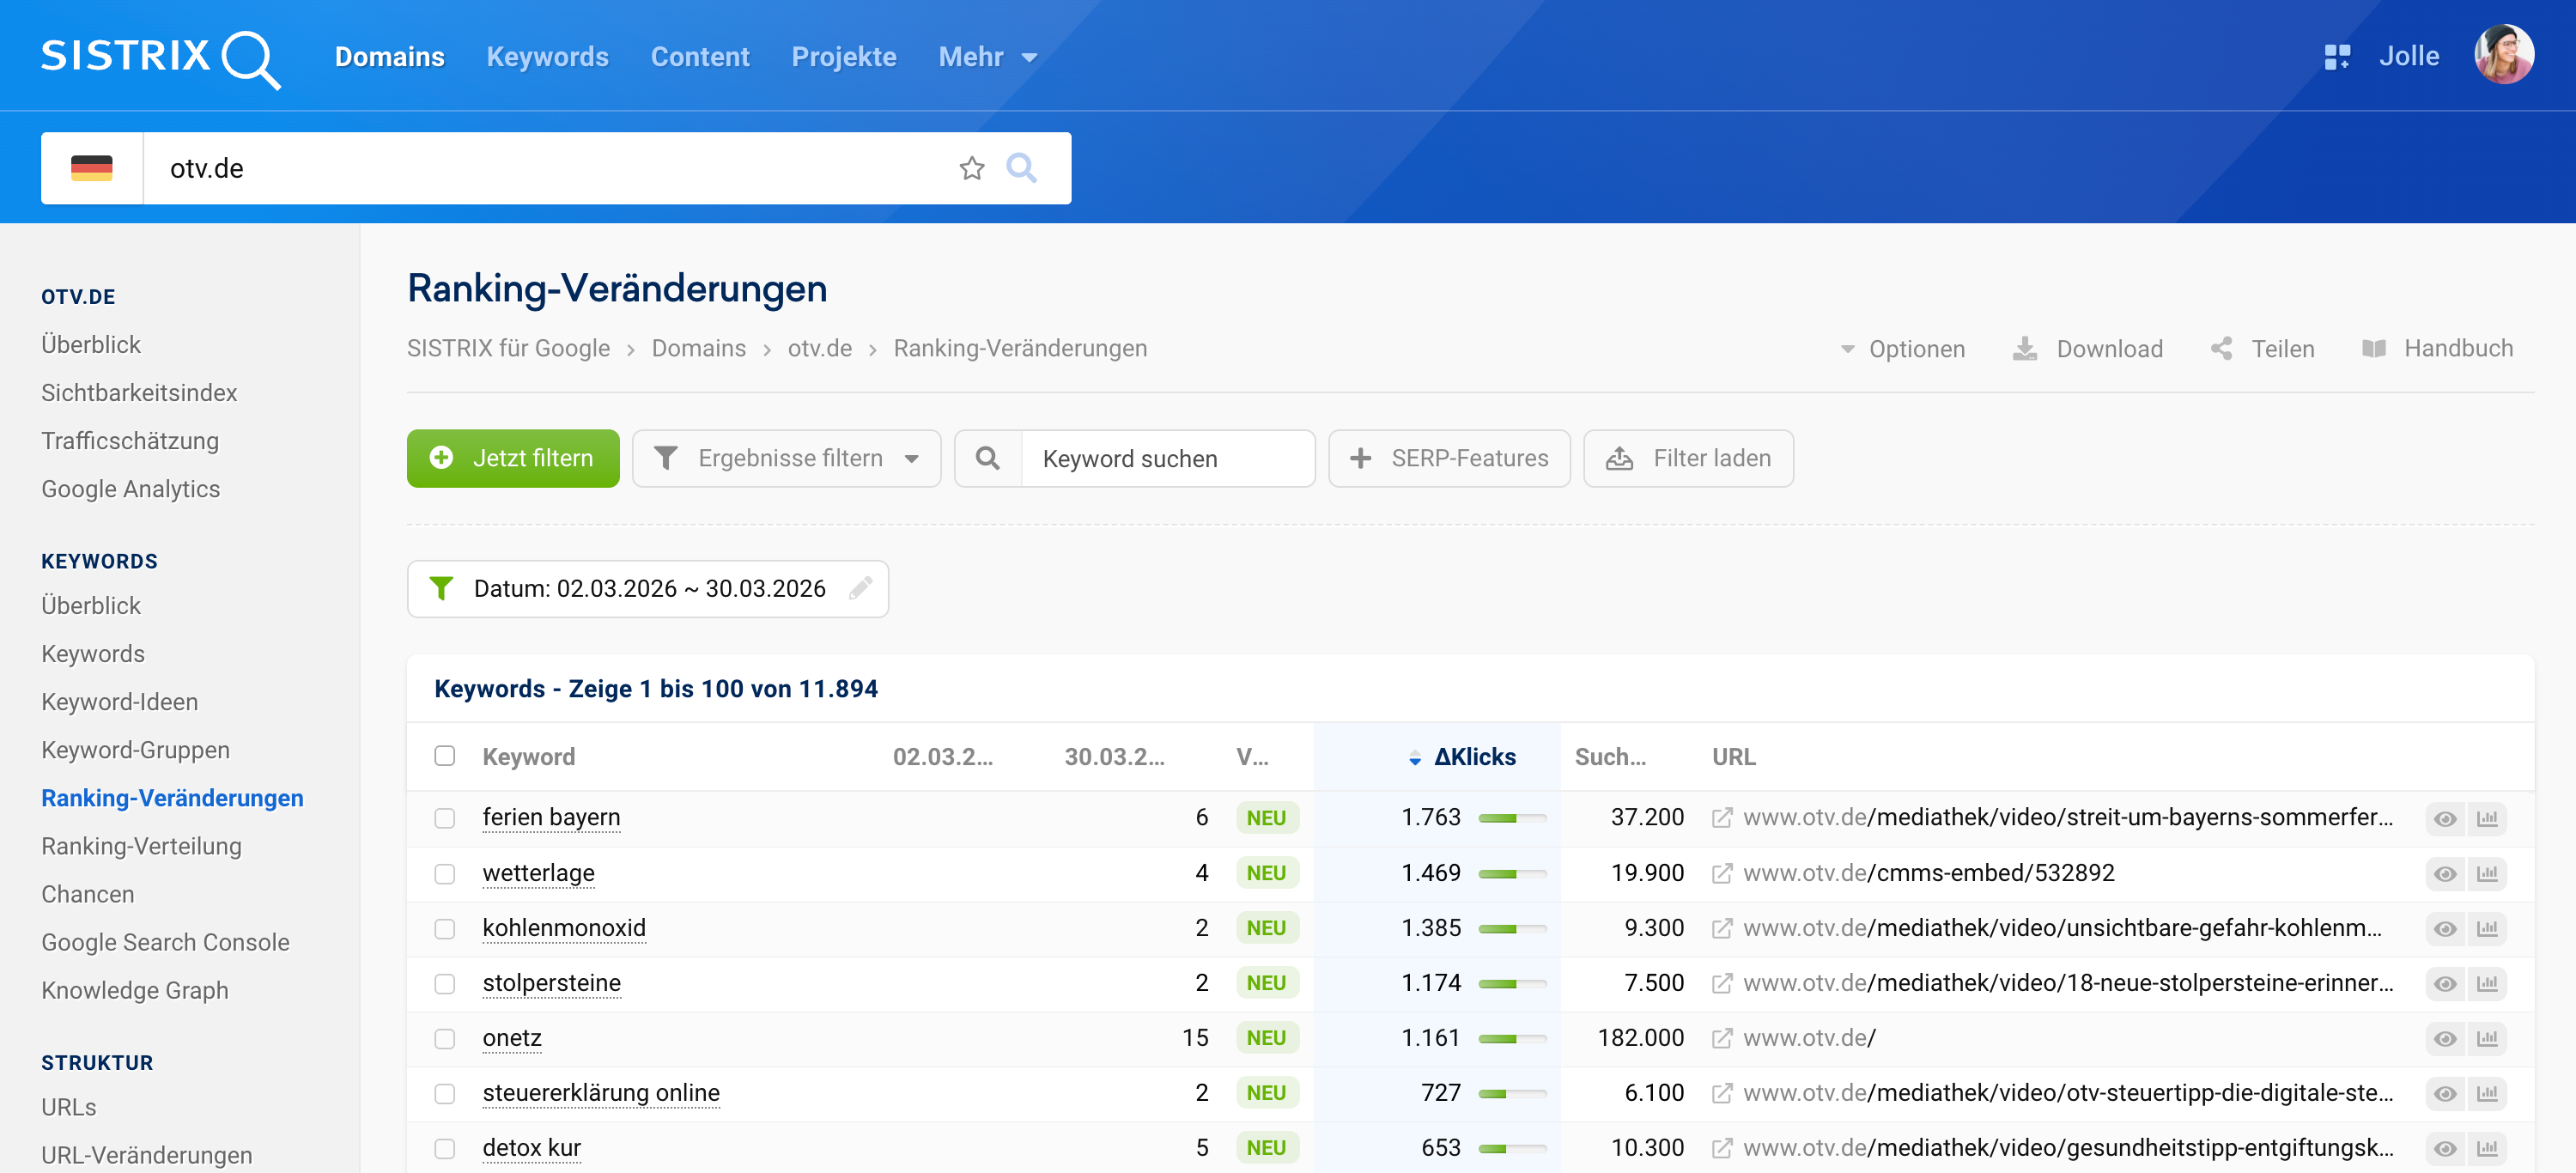Go to the Keywords top navigation tab
Image resolution: width=2576 pixels, height=1173 pixels.
pyautogui.click(x=547, y=57)
